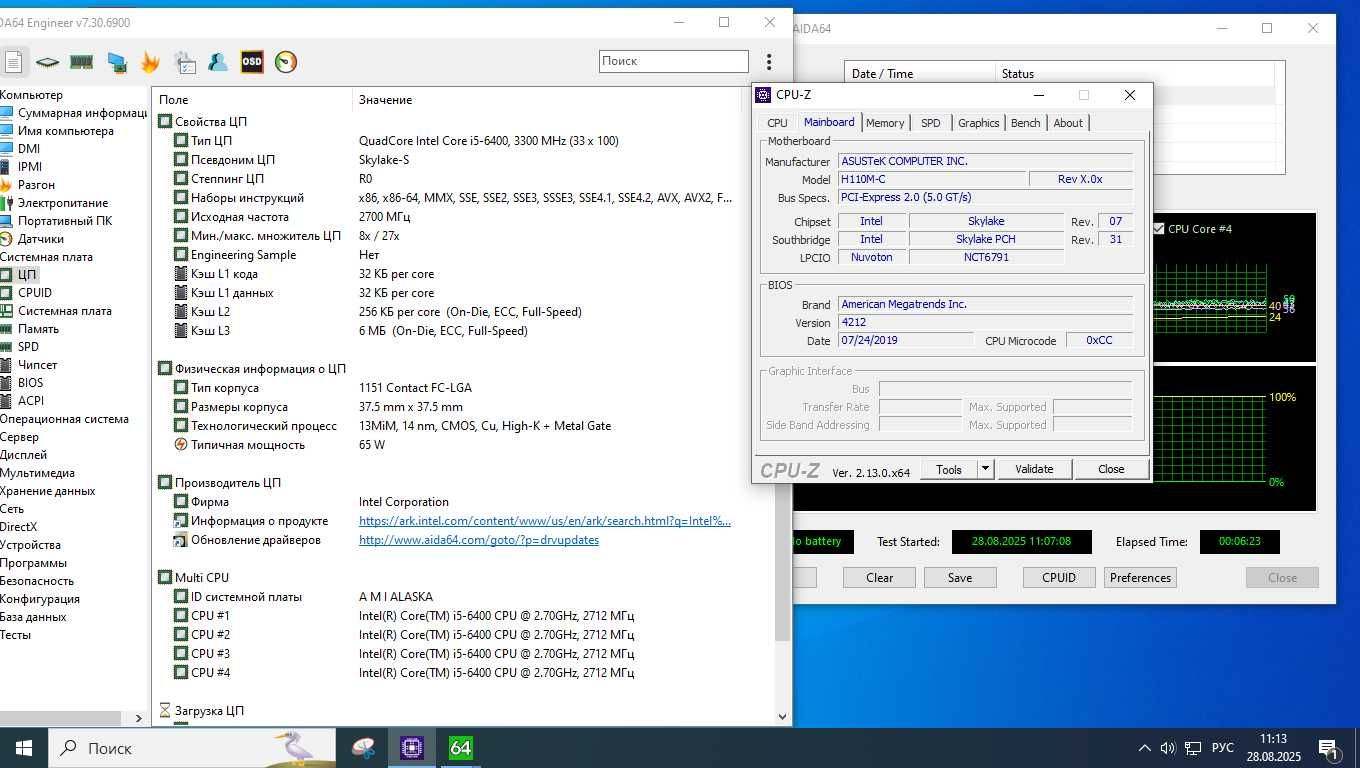Click the memory module toolbar icon
Viewport: 1360px width, 768px height.
click(81, 62)
